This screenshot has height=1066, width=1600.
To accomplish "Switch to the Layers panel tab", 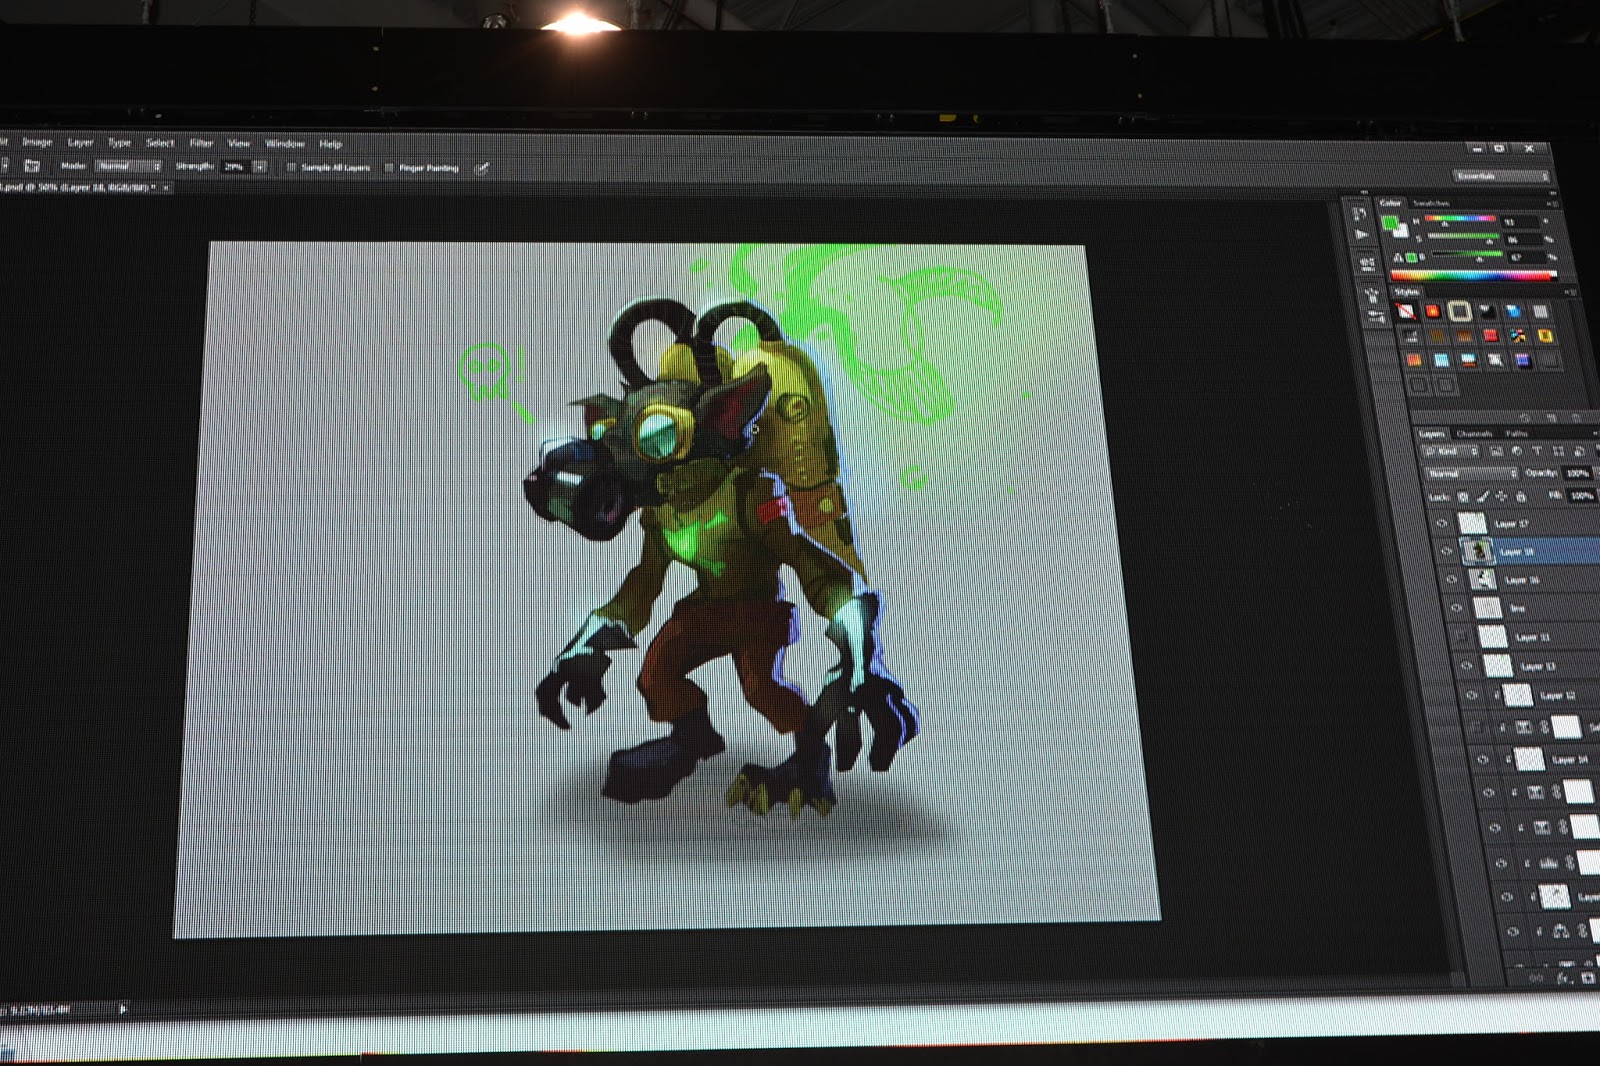I will (x=1432, y=434).
